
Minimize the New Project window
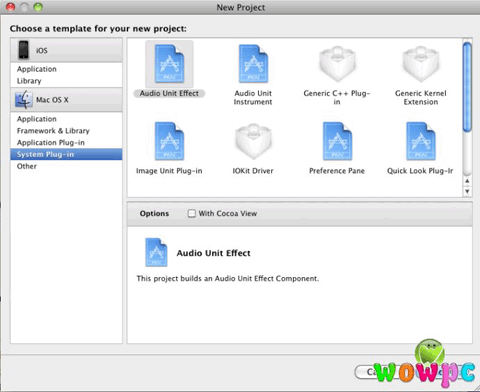[24, 7]
